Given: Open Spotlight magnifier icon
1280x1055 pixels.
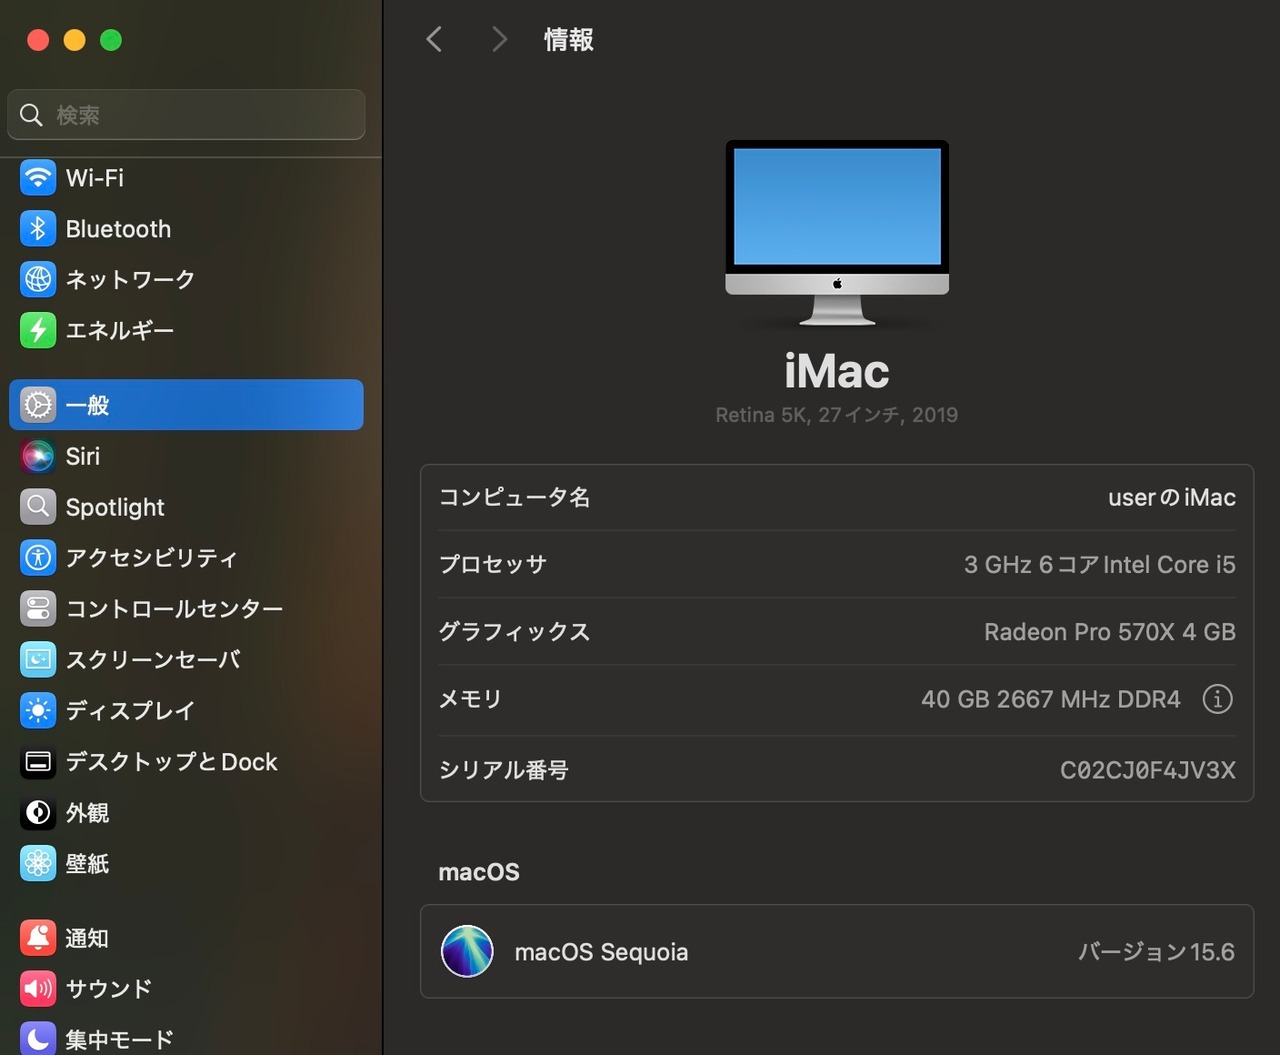Looking at the screenshot, I should click(x=38, y=507).
